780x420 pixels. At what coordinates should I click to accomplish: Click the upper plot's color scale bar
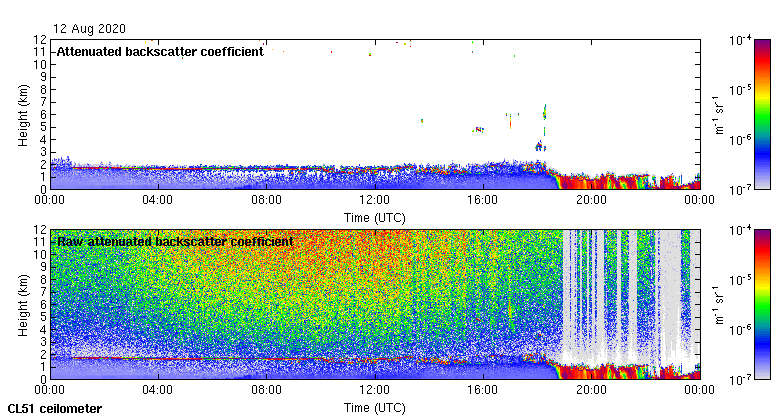tap(762, 114)
